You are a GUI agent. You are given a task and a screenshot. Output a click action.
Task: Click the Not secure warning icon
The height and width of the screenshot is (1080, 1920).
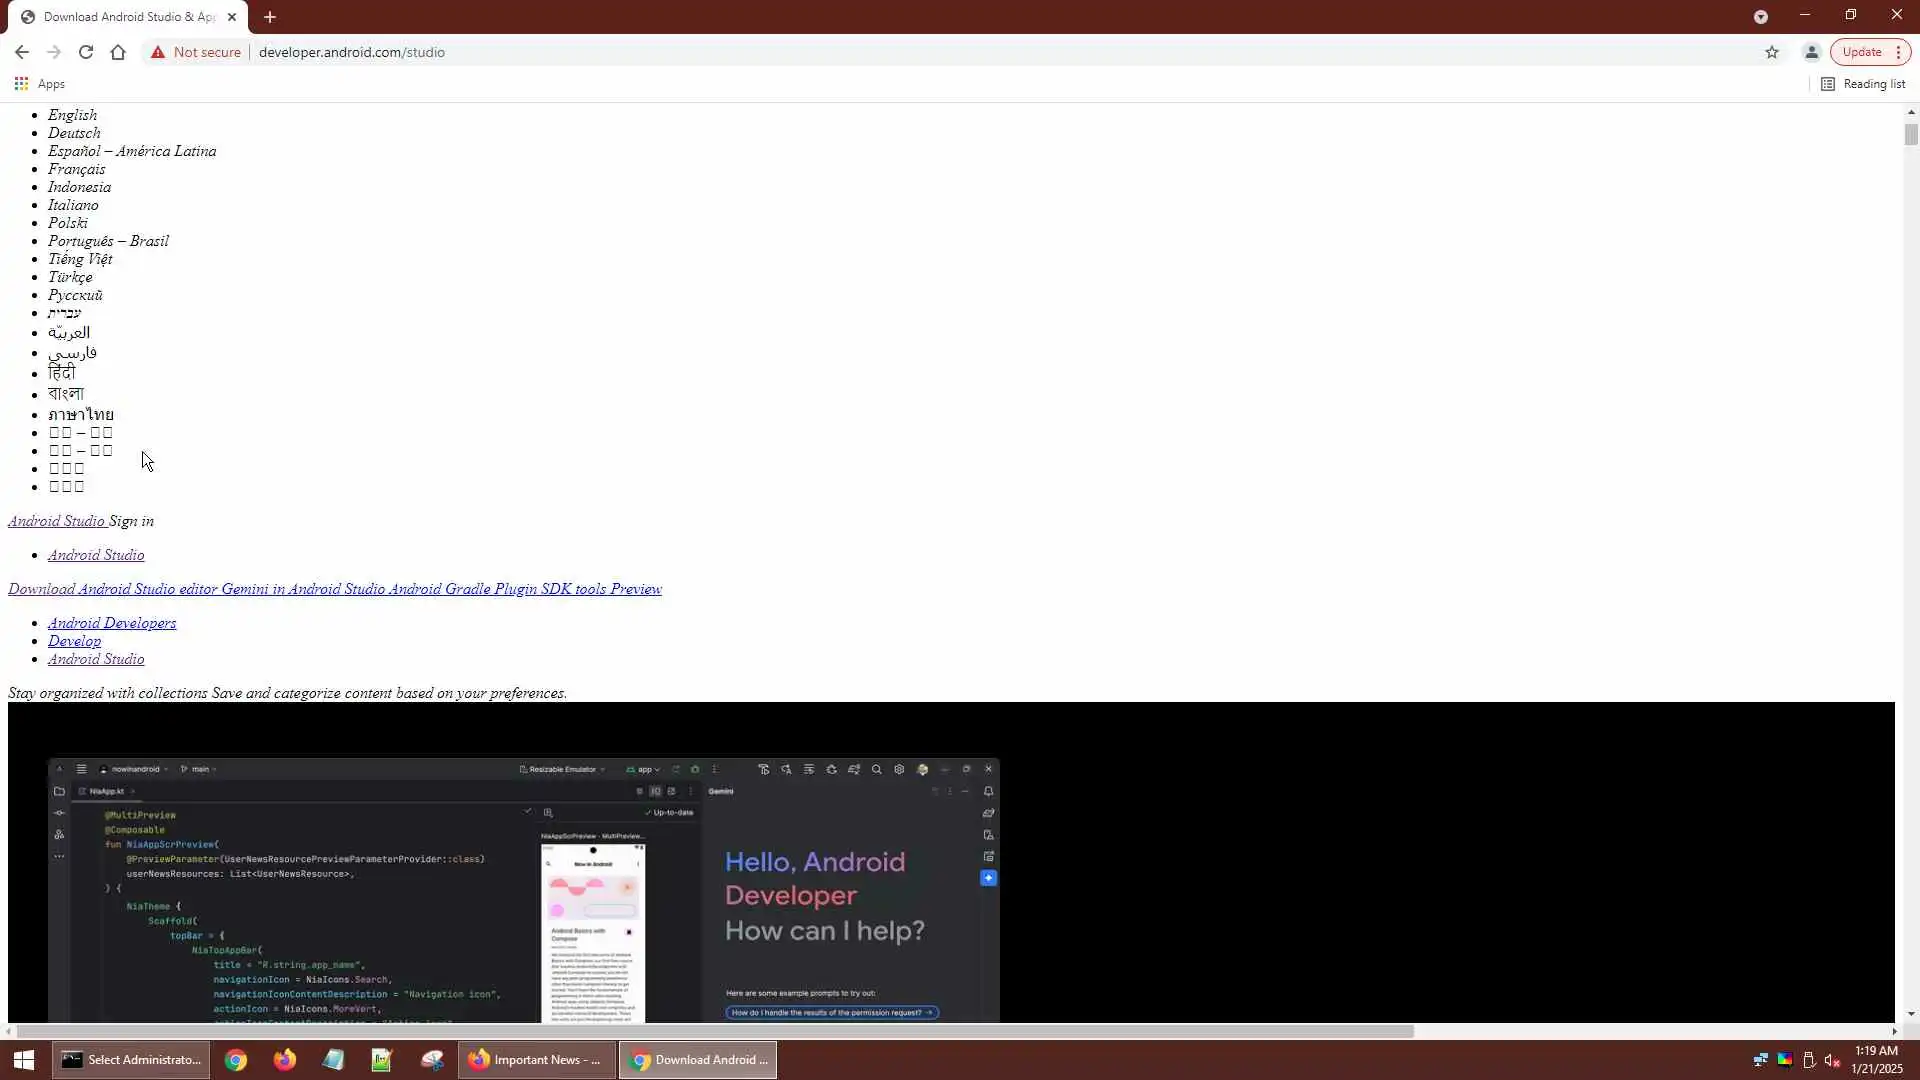(158, 52)
